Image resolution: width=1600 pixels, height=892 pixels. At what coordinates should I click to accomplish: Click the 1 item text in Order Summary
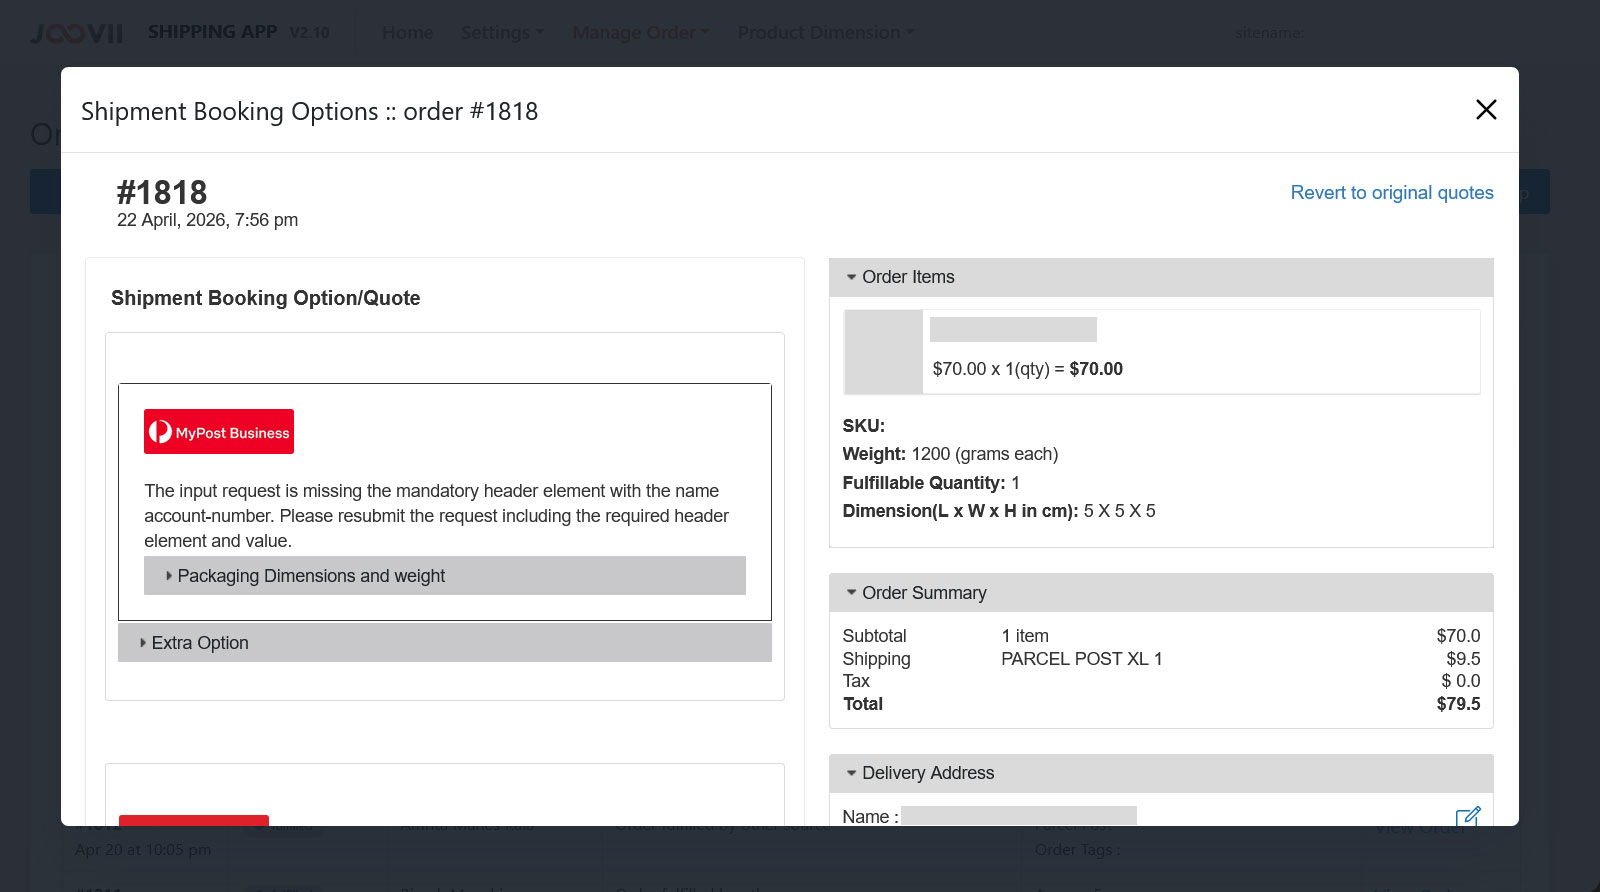(1025, 636)
